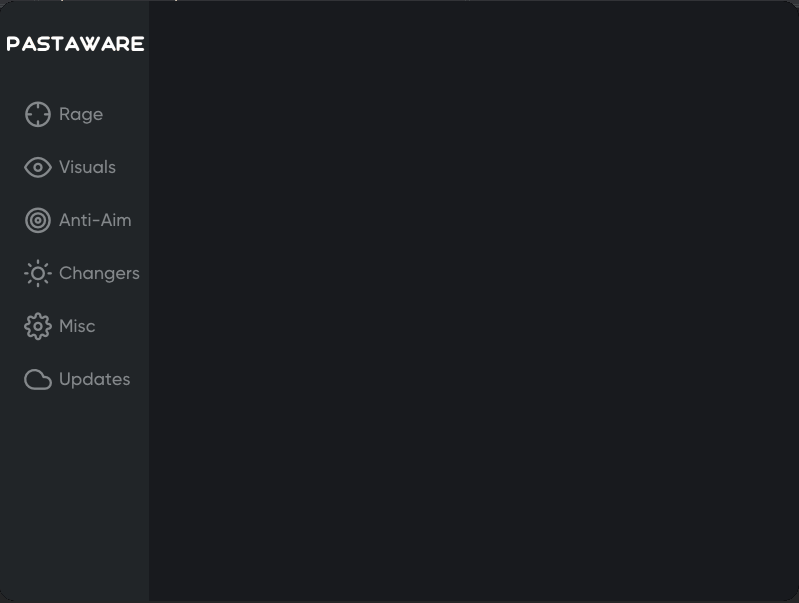This screenshot has width=799, height=603.
Task: Go to the Changers text label
Action: (x=99, y=273)
